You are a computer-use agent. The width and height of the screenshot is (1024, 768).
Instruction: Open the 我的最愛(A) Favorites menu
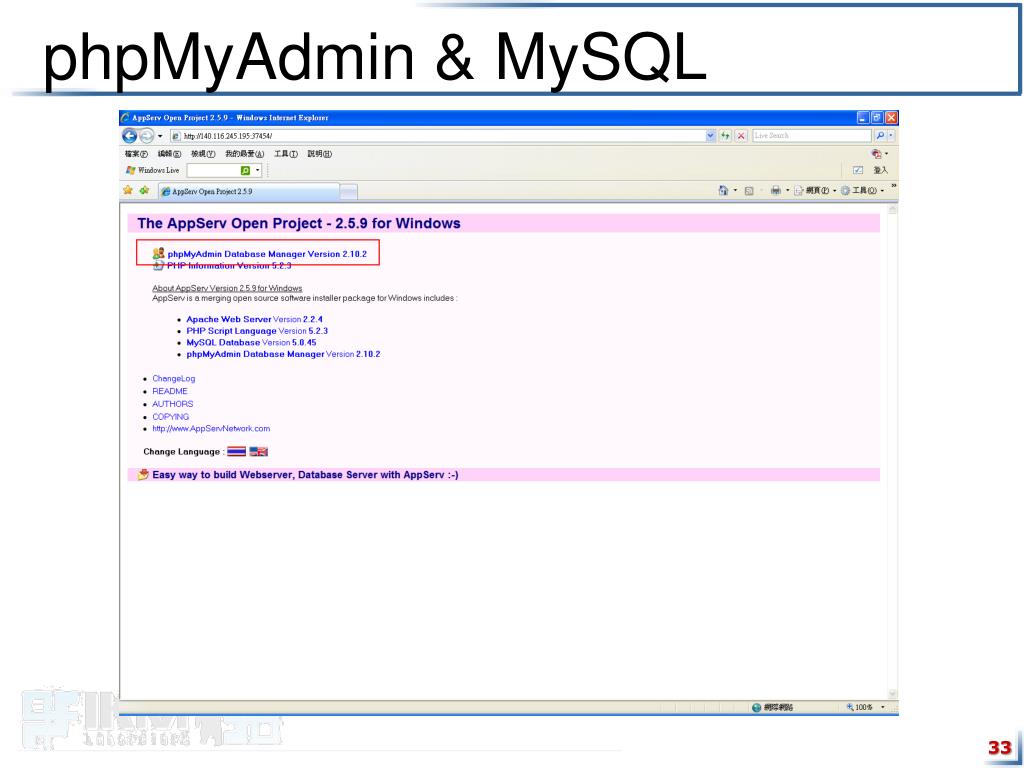coord(244,154)
